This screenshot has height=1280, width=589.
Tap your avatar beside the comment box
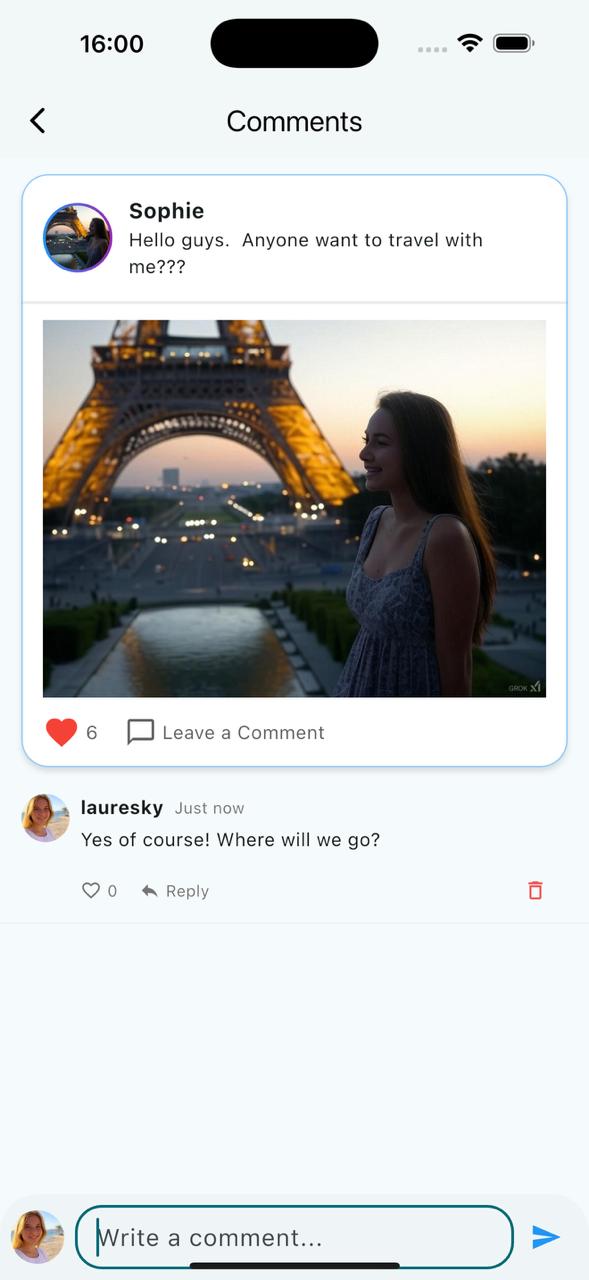click(x=37, y=1237)
